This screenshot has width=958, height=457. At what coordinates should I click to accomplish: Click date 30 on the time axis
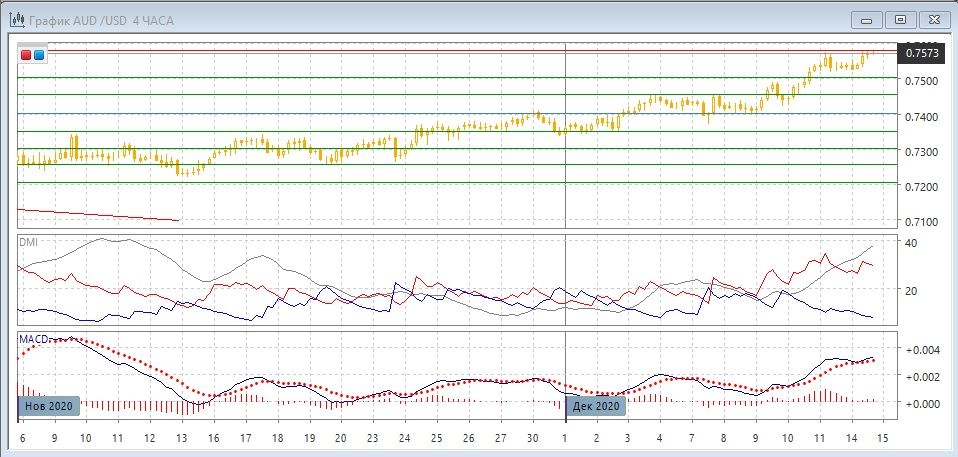533,438
